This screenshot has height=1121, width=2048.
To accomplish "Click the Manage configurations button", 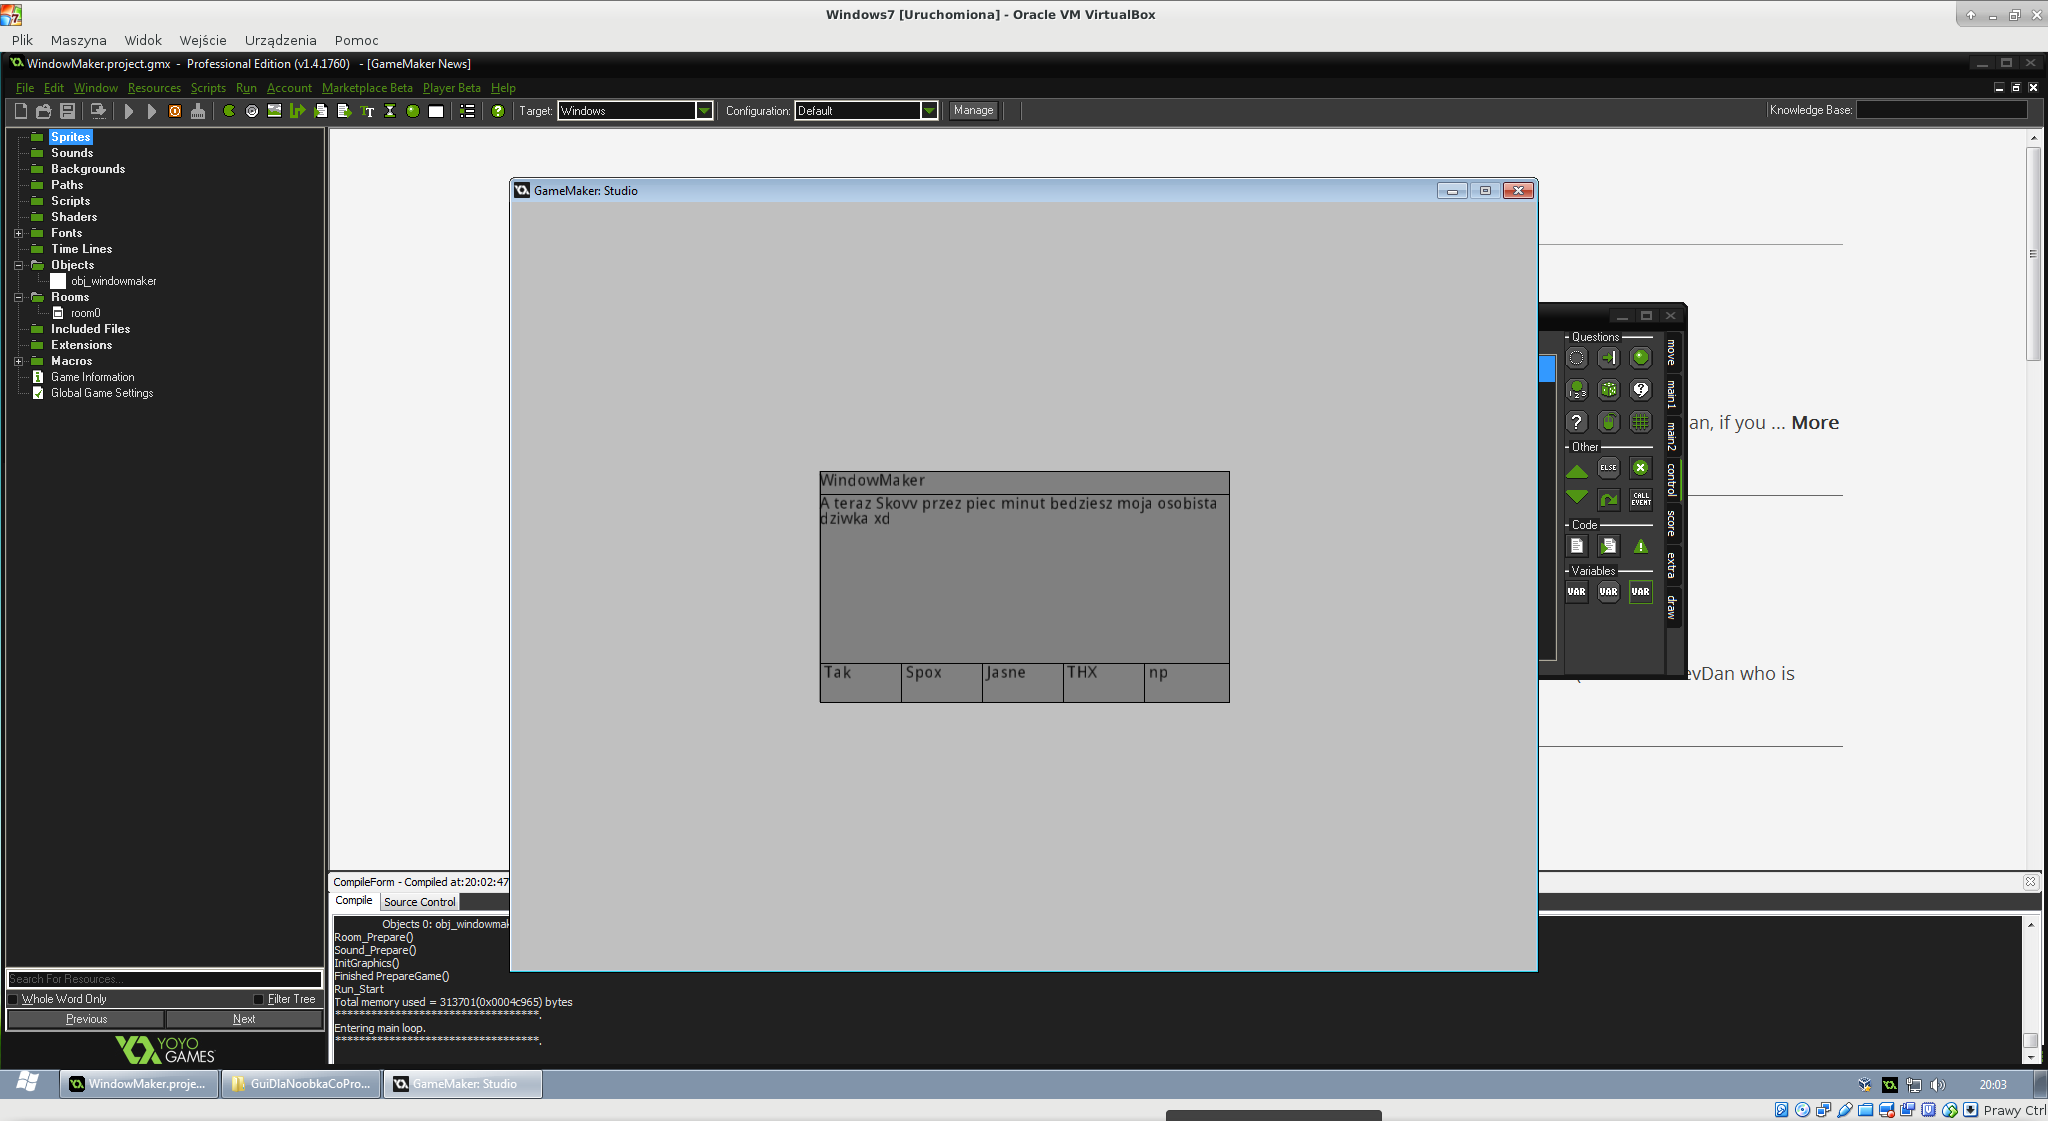I will [x=973, y=111].
